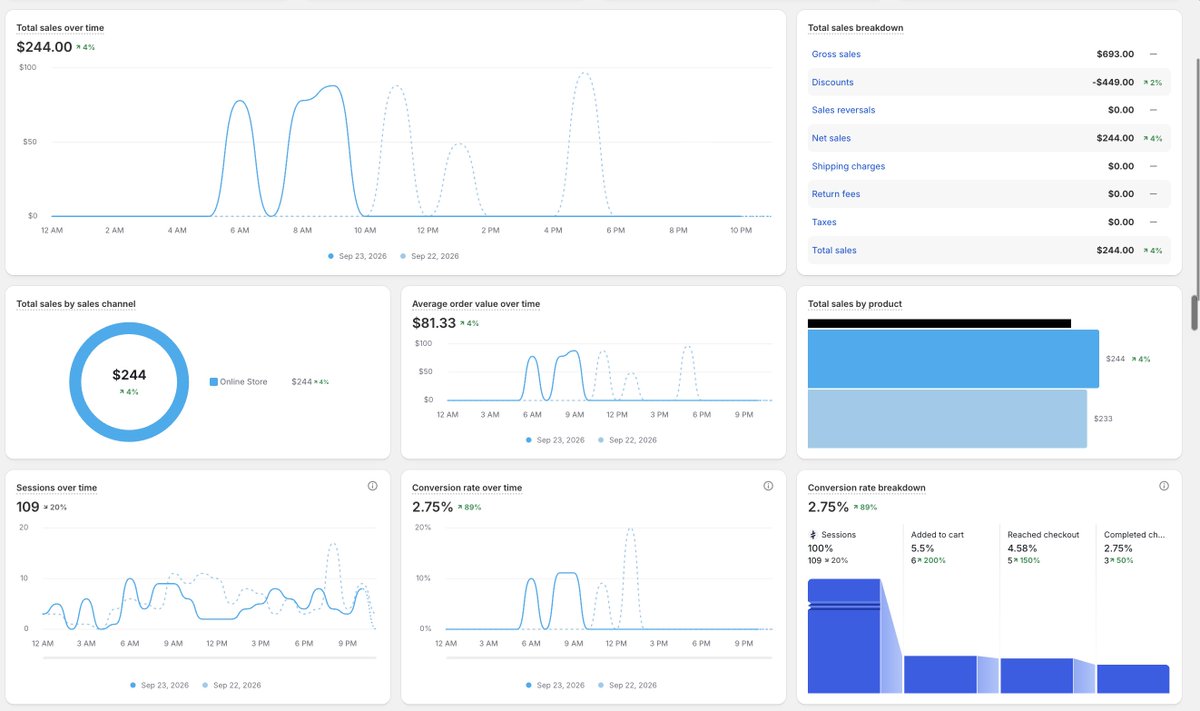Open the Discounts link
The width and height of the screenshot is (1200, 711).
(x=833, y=82)
